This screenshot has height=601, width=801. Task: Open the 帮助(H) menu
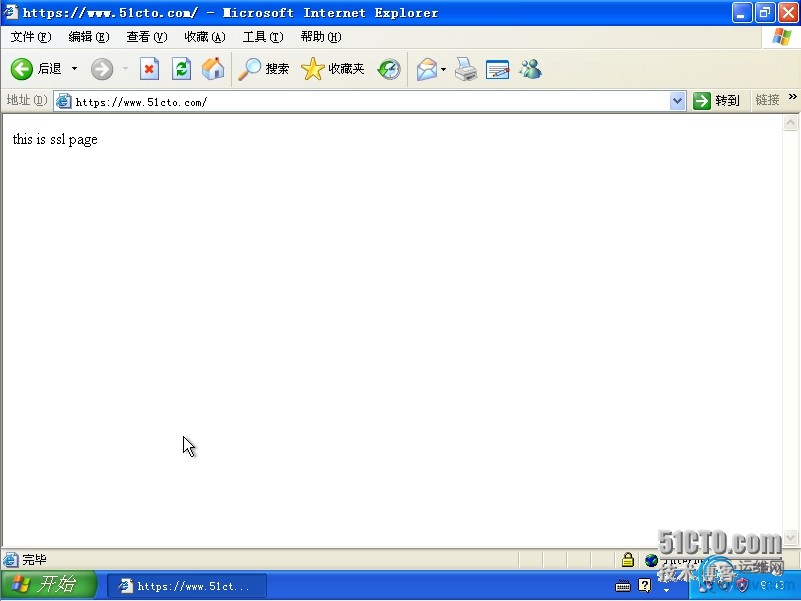pos(321,37)
